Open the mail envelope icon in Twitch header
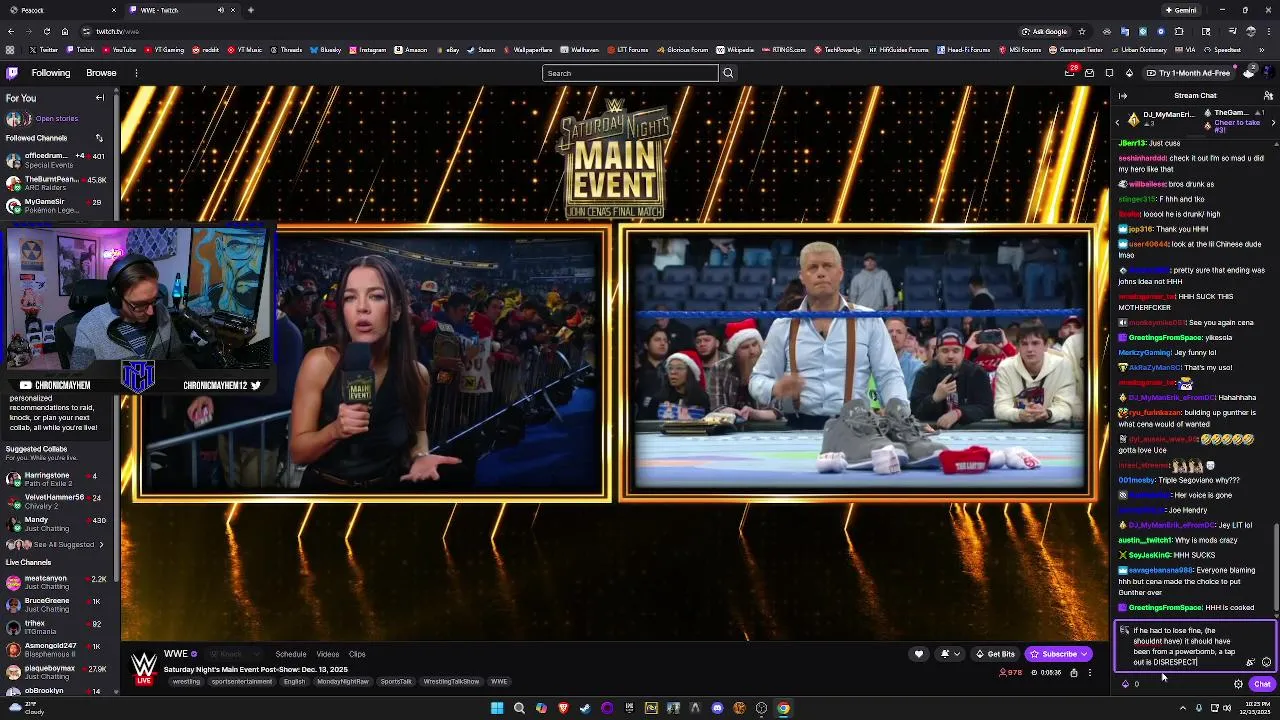This screenshot has height=720, width=1280. click(x=1089, y=73)
